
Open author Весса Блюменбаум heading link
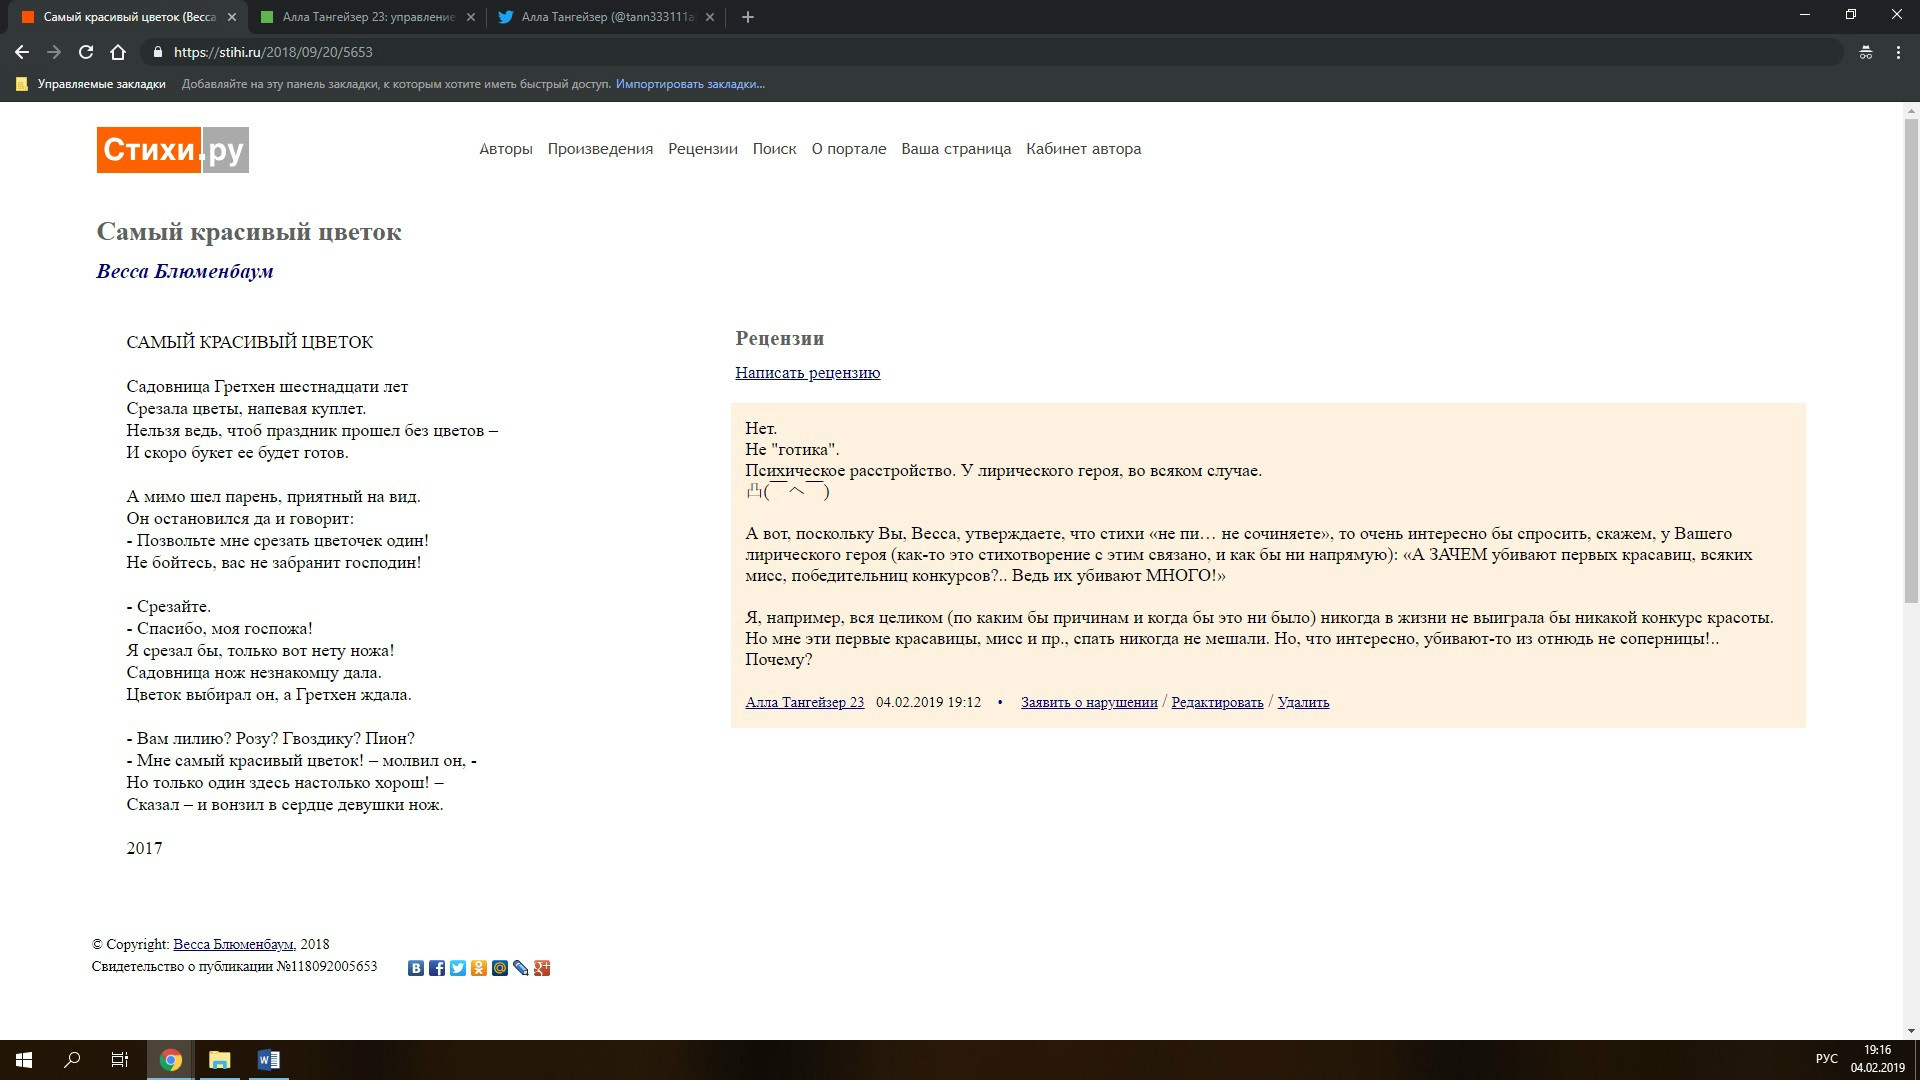185,271
